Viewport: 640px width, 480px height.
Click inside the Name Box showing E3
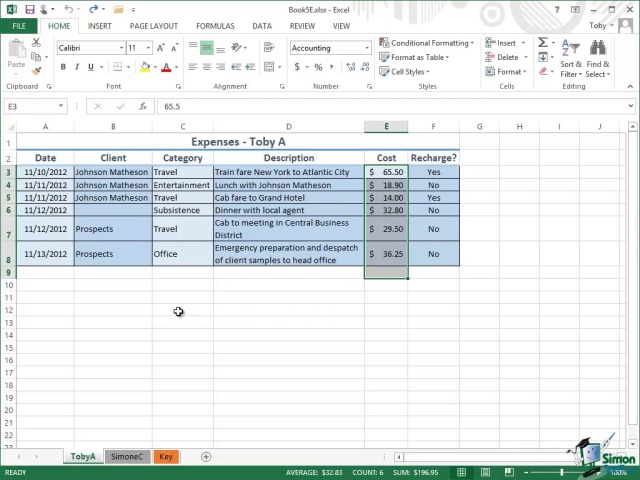pos(30,106)
